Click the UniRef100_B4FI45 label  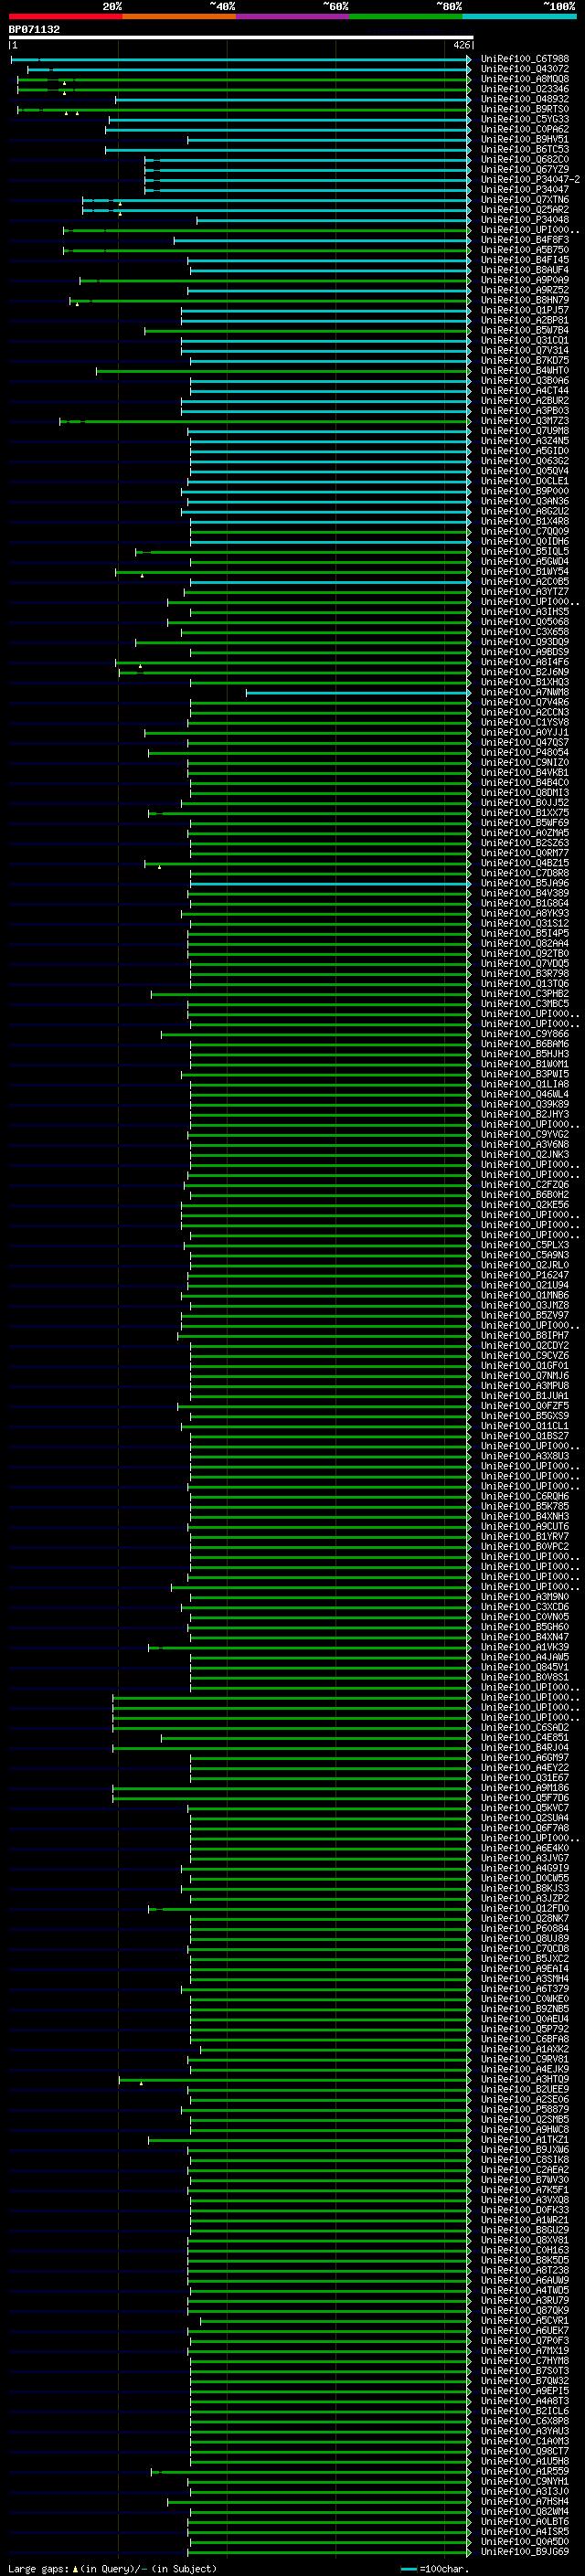click(525, 260)
